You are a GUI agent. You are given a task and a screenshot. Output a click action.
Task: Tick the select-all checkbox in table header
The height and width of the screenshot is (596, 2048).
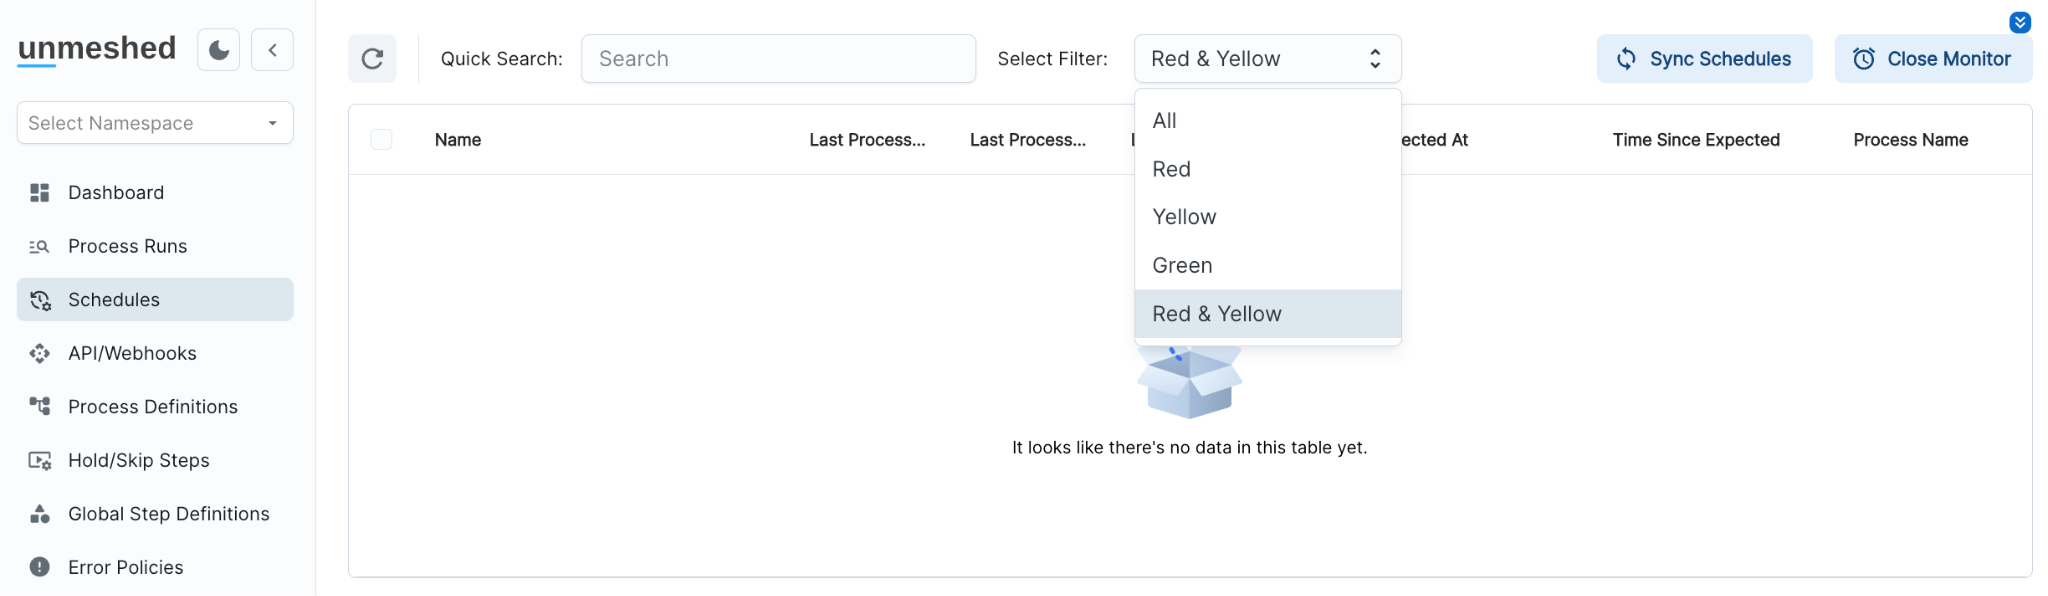click(381, 140)
